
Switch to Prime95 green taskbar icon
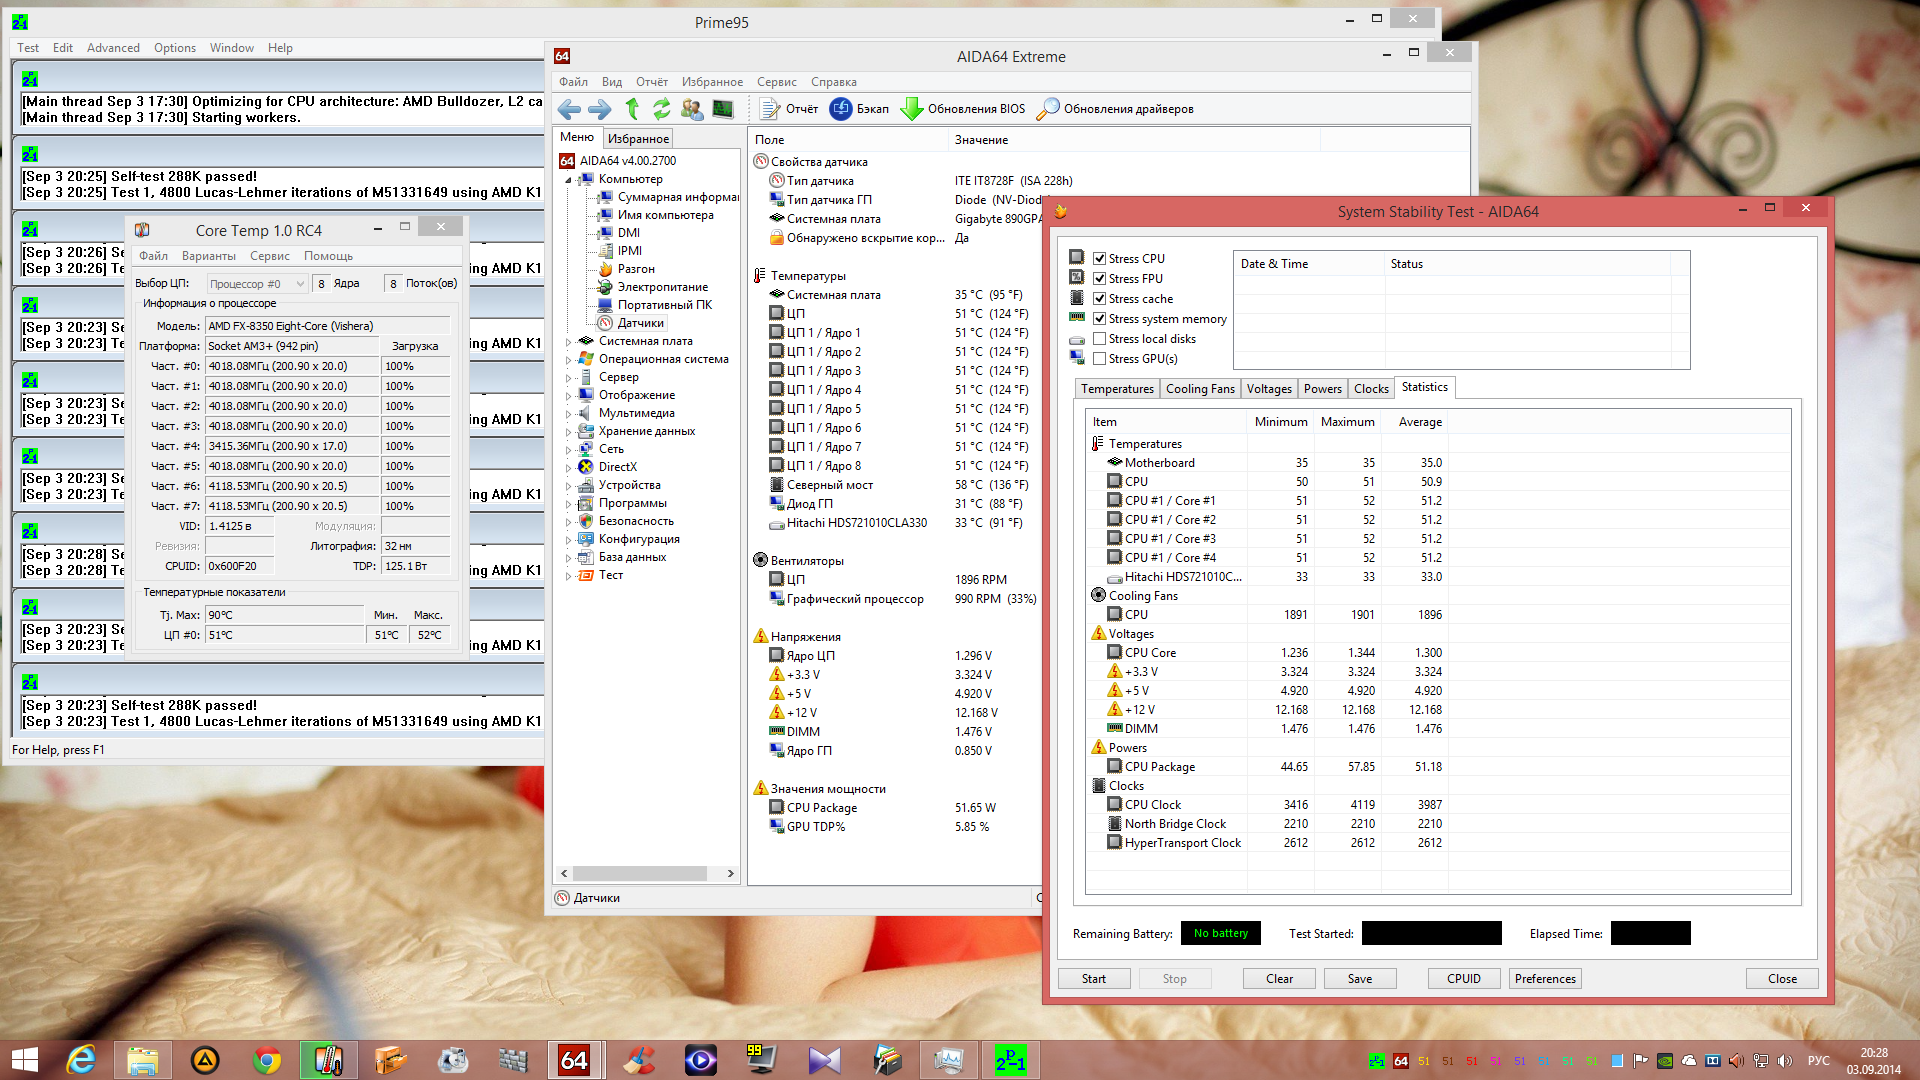click(x=1011, y=1060)
